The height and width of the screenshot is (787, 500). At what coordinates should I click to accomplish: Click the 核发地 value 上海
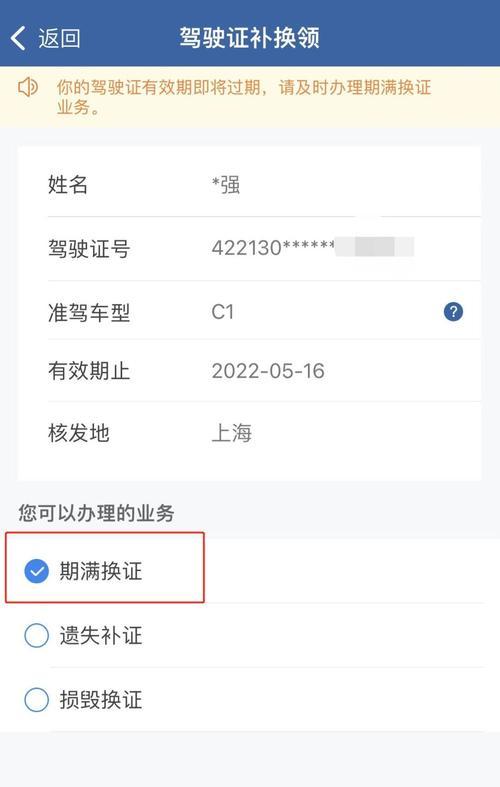click(232, 433)
